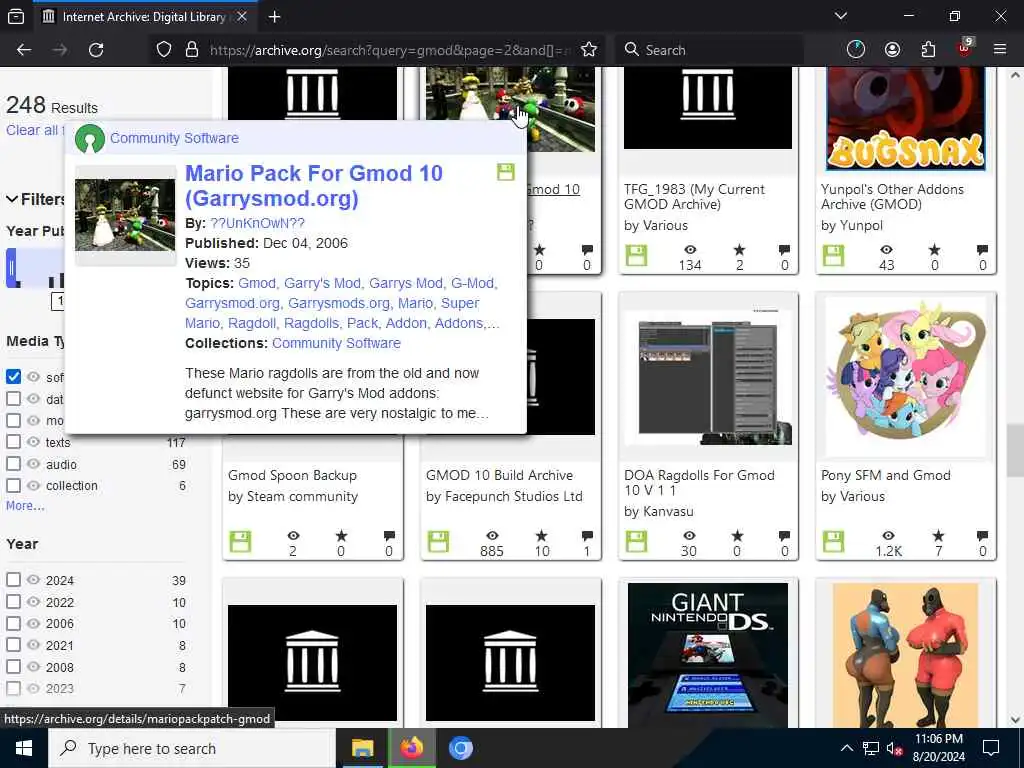Expand more media types with More...
Screen dimensions: 1024x768
pos(25,505)
